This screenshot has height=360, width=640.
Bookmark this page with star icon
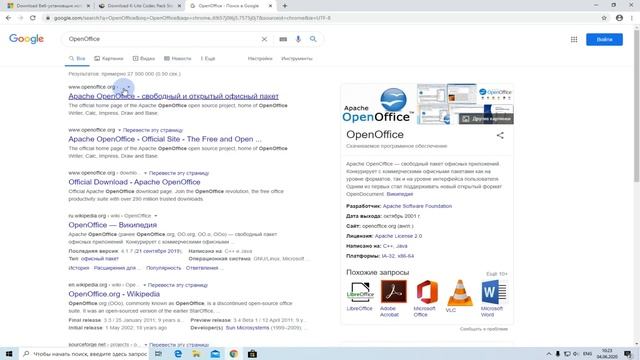point(604,18)
